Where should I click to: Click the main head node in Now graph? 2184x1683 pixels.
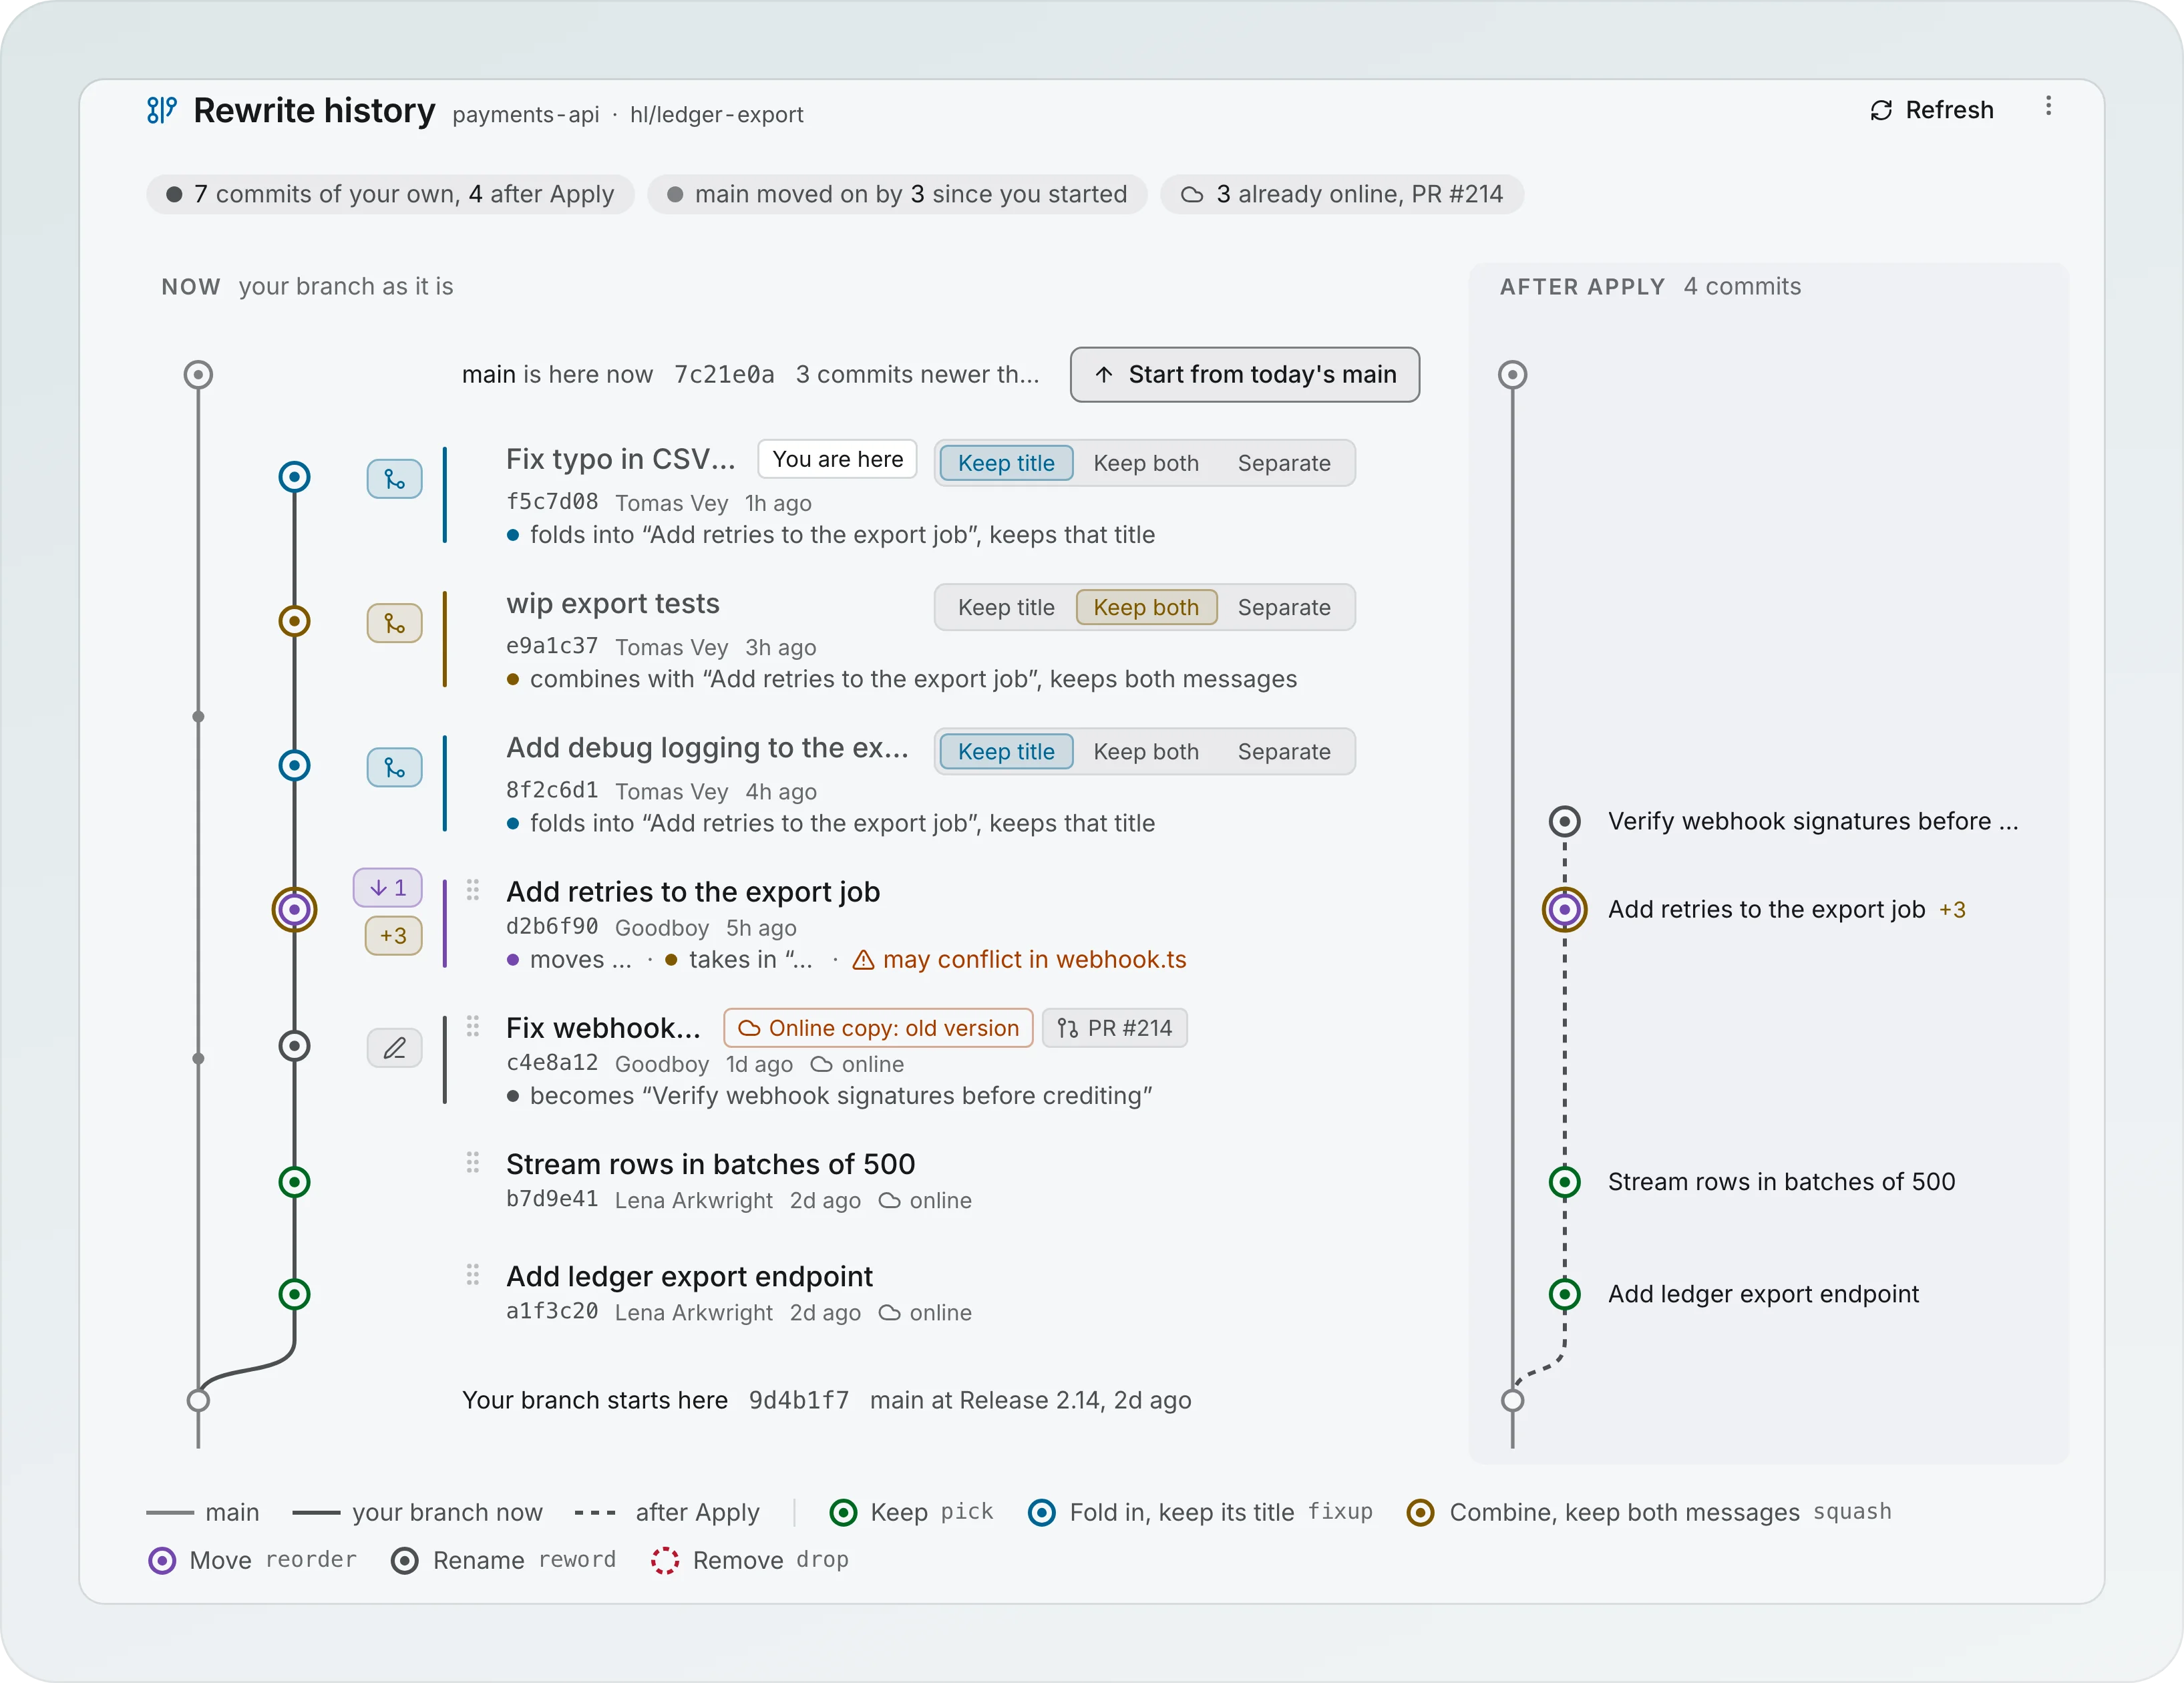(198, 375)
